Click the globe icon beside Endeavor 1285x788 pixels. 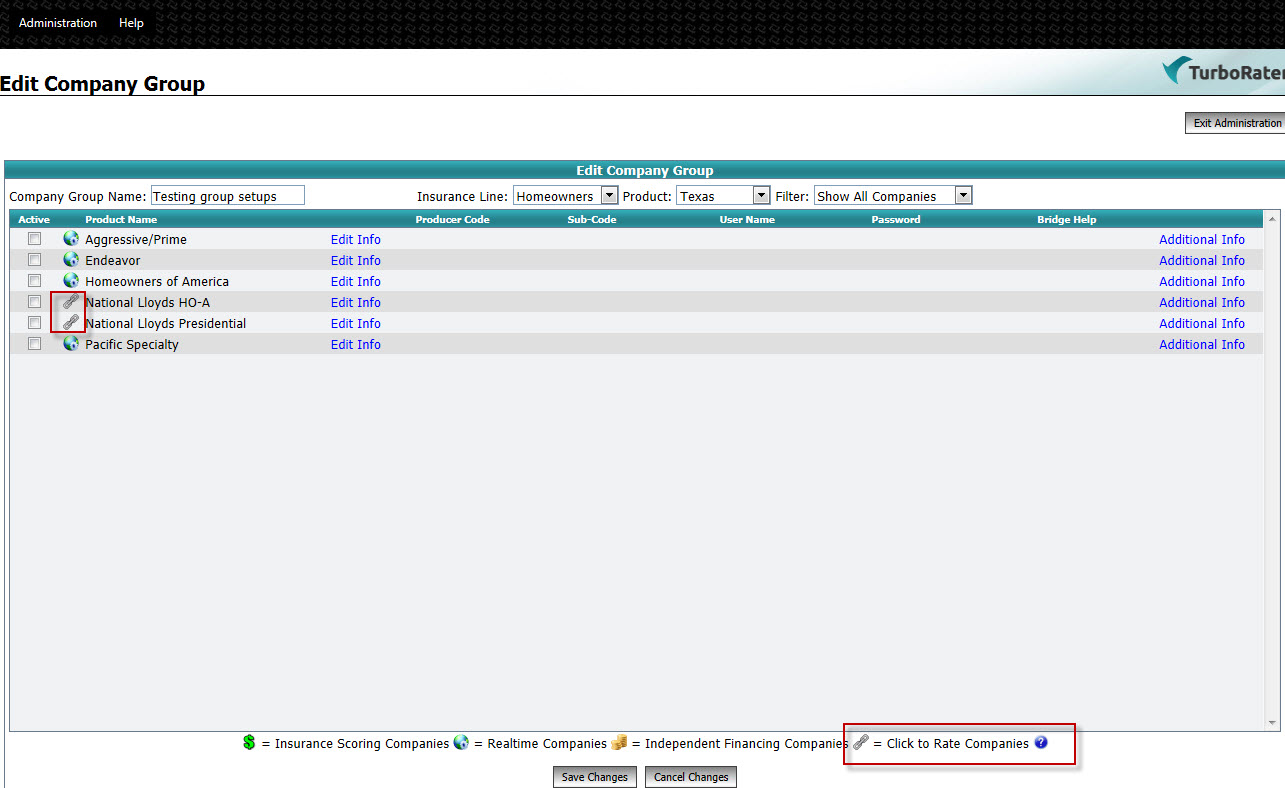point(71,260)
